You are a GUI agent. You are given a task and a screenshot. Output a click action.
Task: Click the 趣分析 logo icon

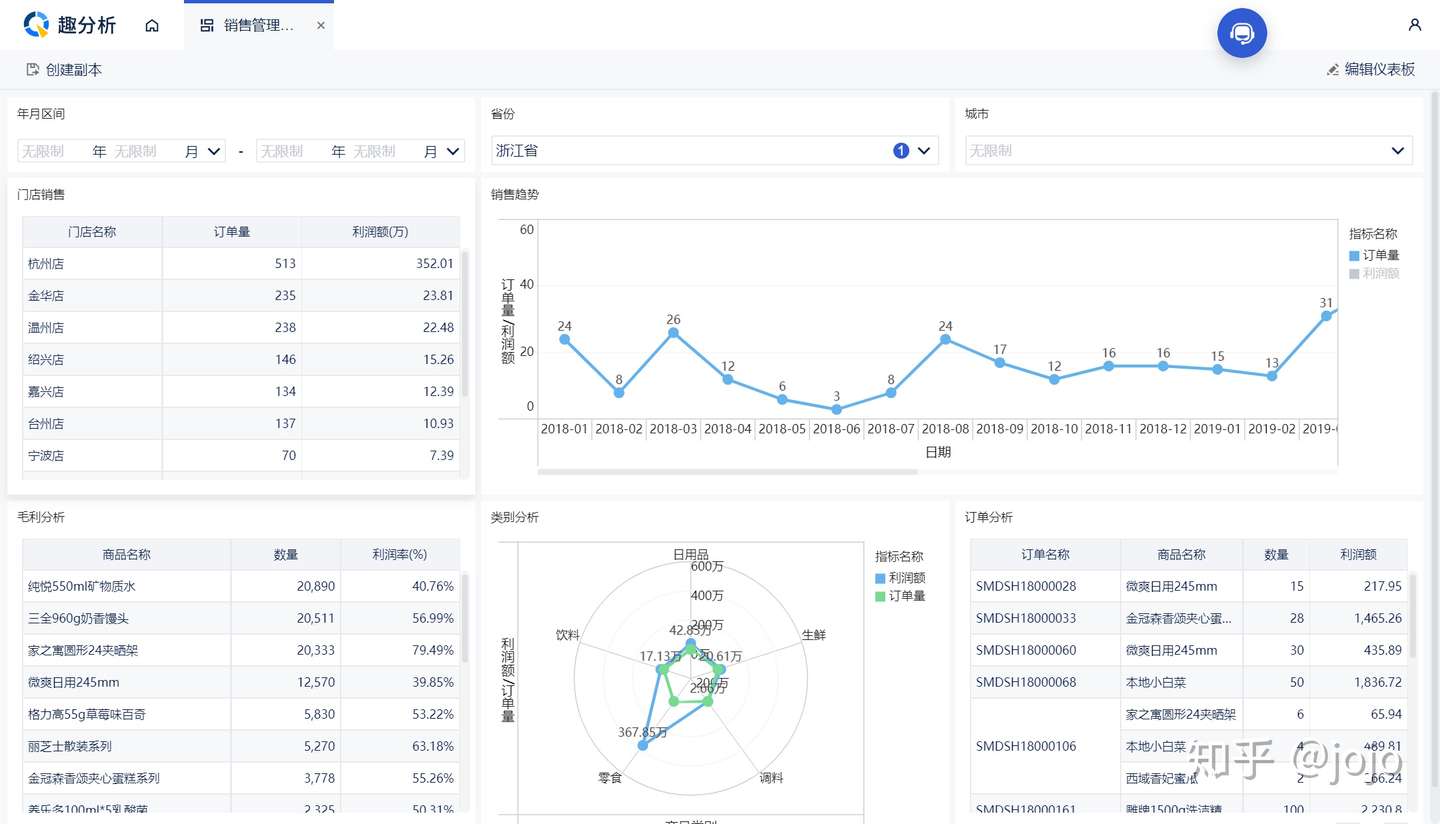pos(36,25)
